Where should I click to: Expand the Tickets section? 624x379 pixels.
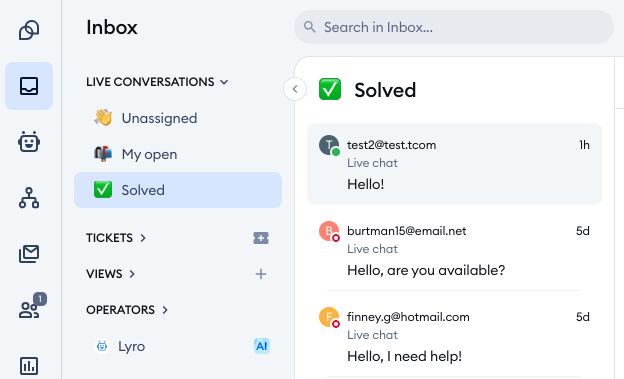tap(116, 238)
